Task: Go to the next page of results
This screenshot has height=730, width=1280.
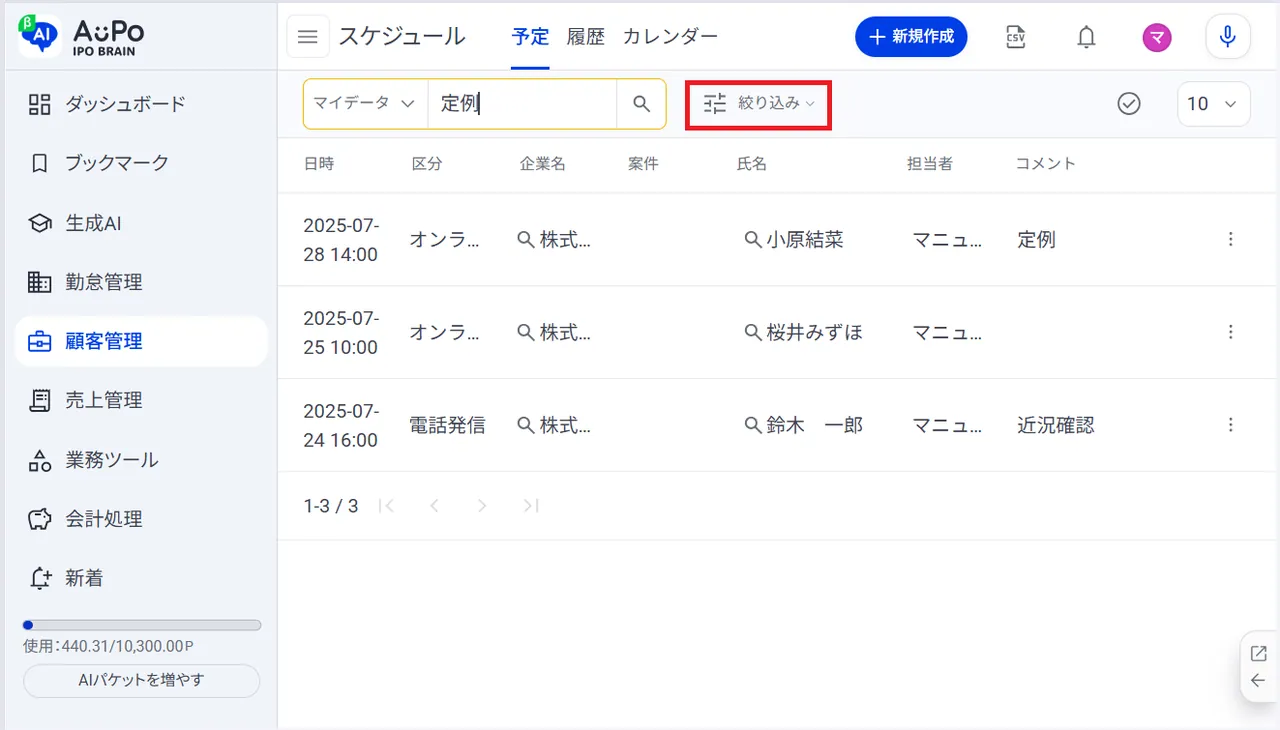Action: tap(482, 506)
